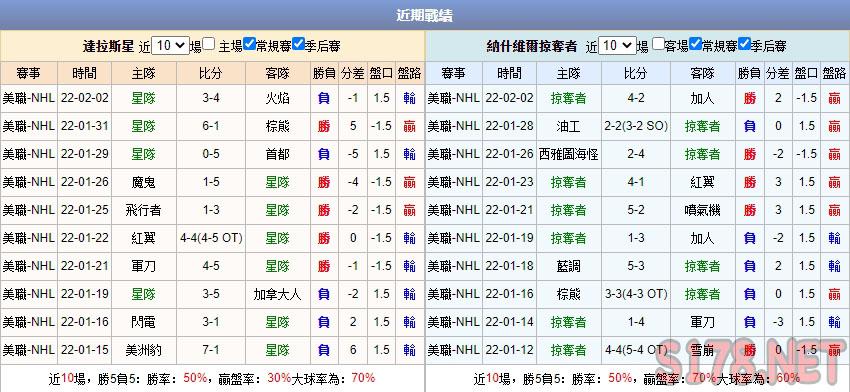Click the 3-3(4-3 OT) score cell
Image resolution: width=850 pixels, height=392 pixels.
636,294
